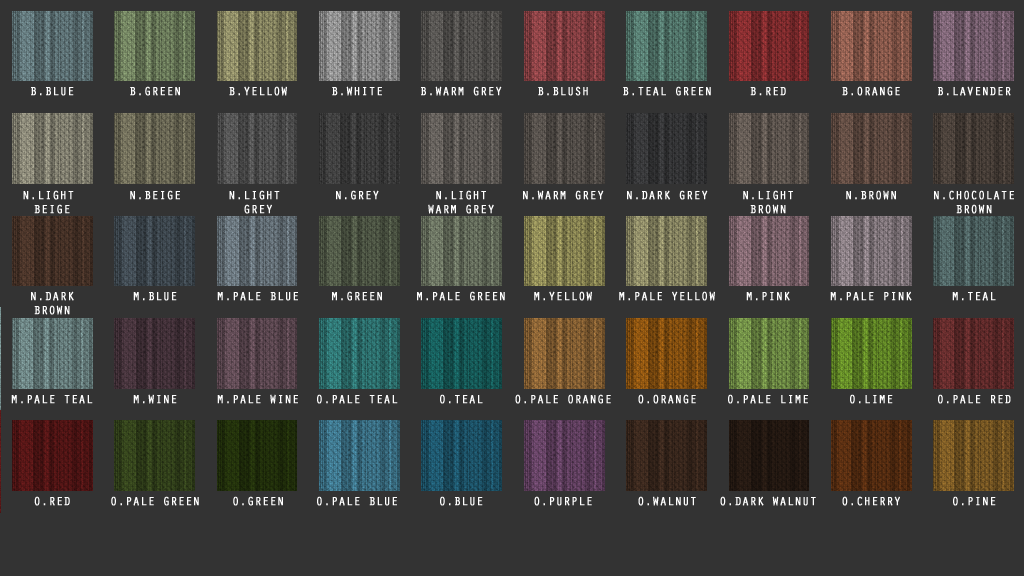Pick the M.BLUE swatch

pos(155,251)
